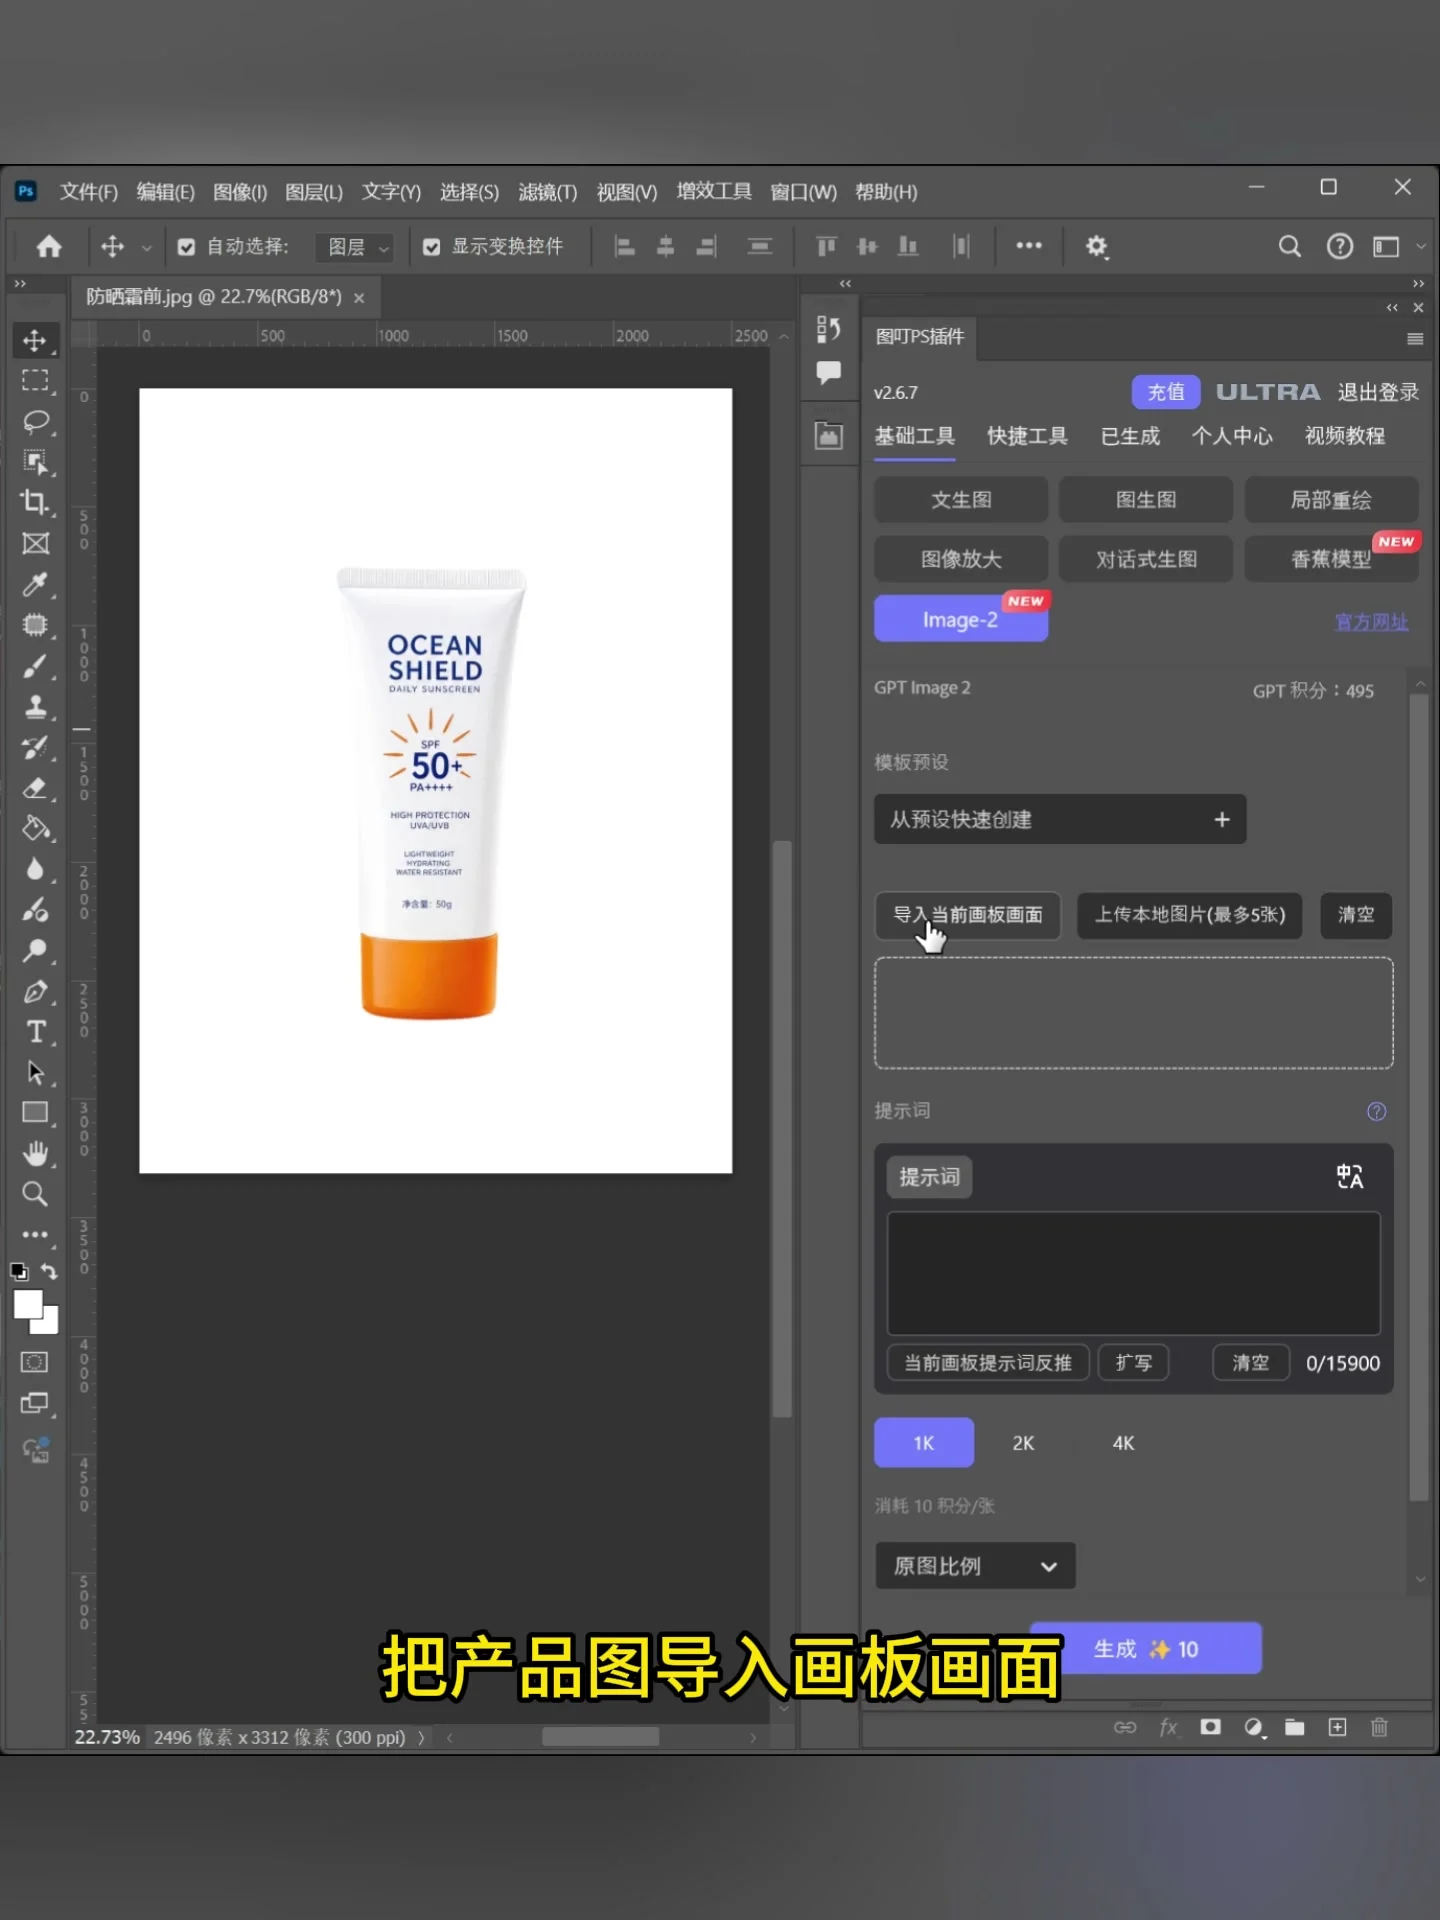Open the search magnifier in options bar

click(x=1290, y=246)
